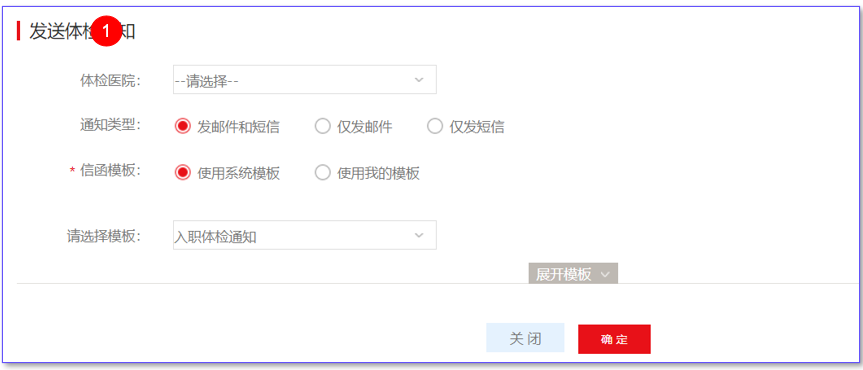Confirm with the red 确定 button

614,339
